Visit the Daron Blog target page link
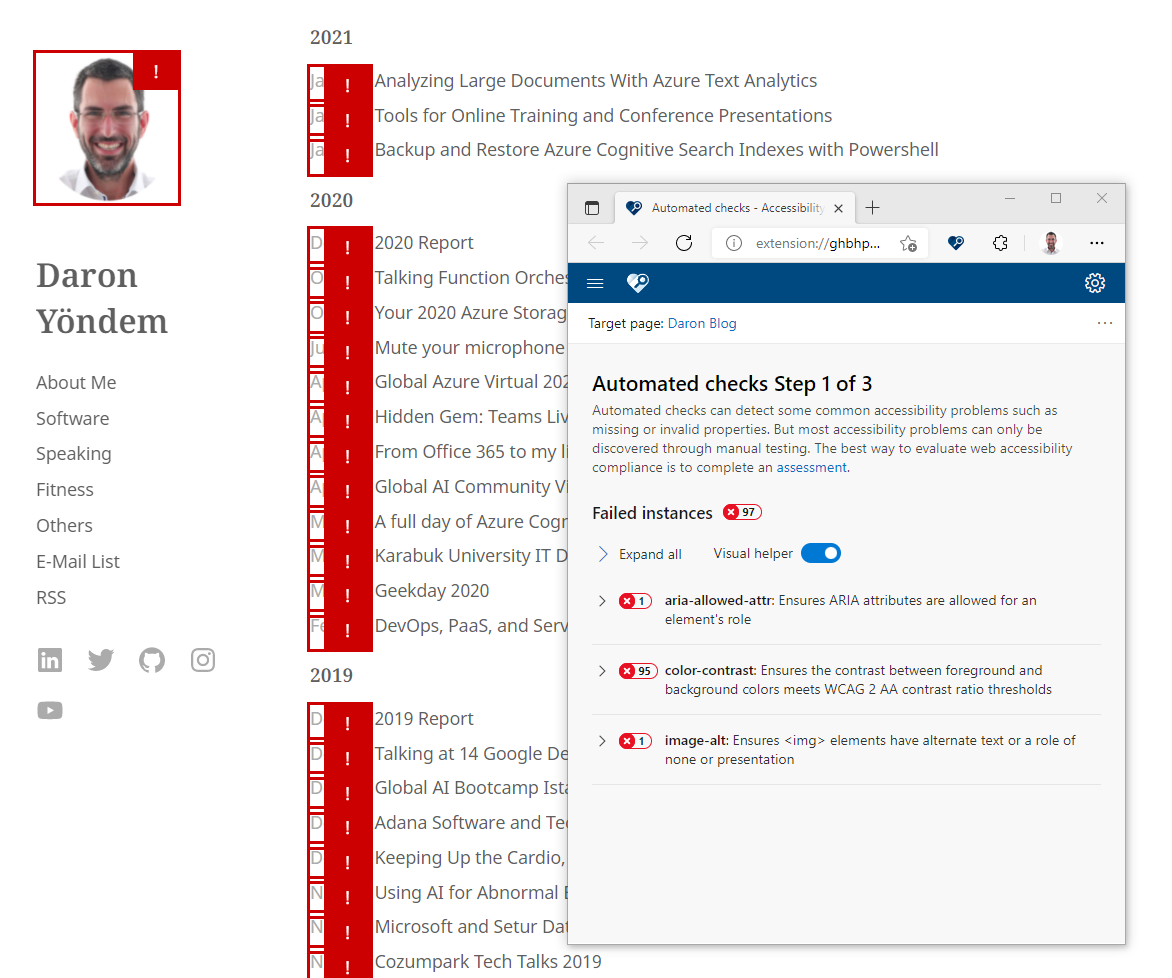Viewport: 1172px width, 978px height. click(704, 323)
